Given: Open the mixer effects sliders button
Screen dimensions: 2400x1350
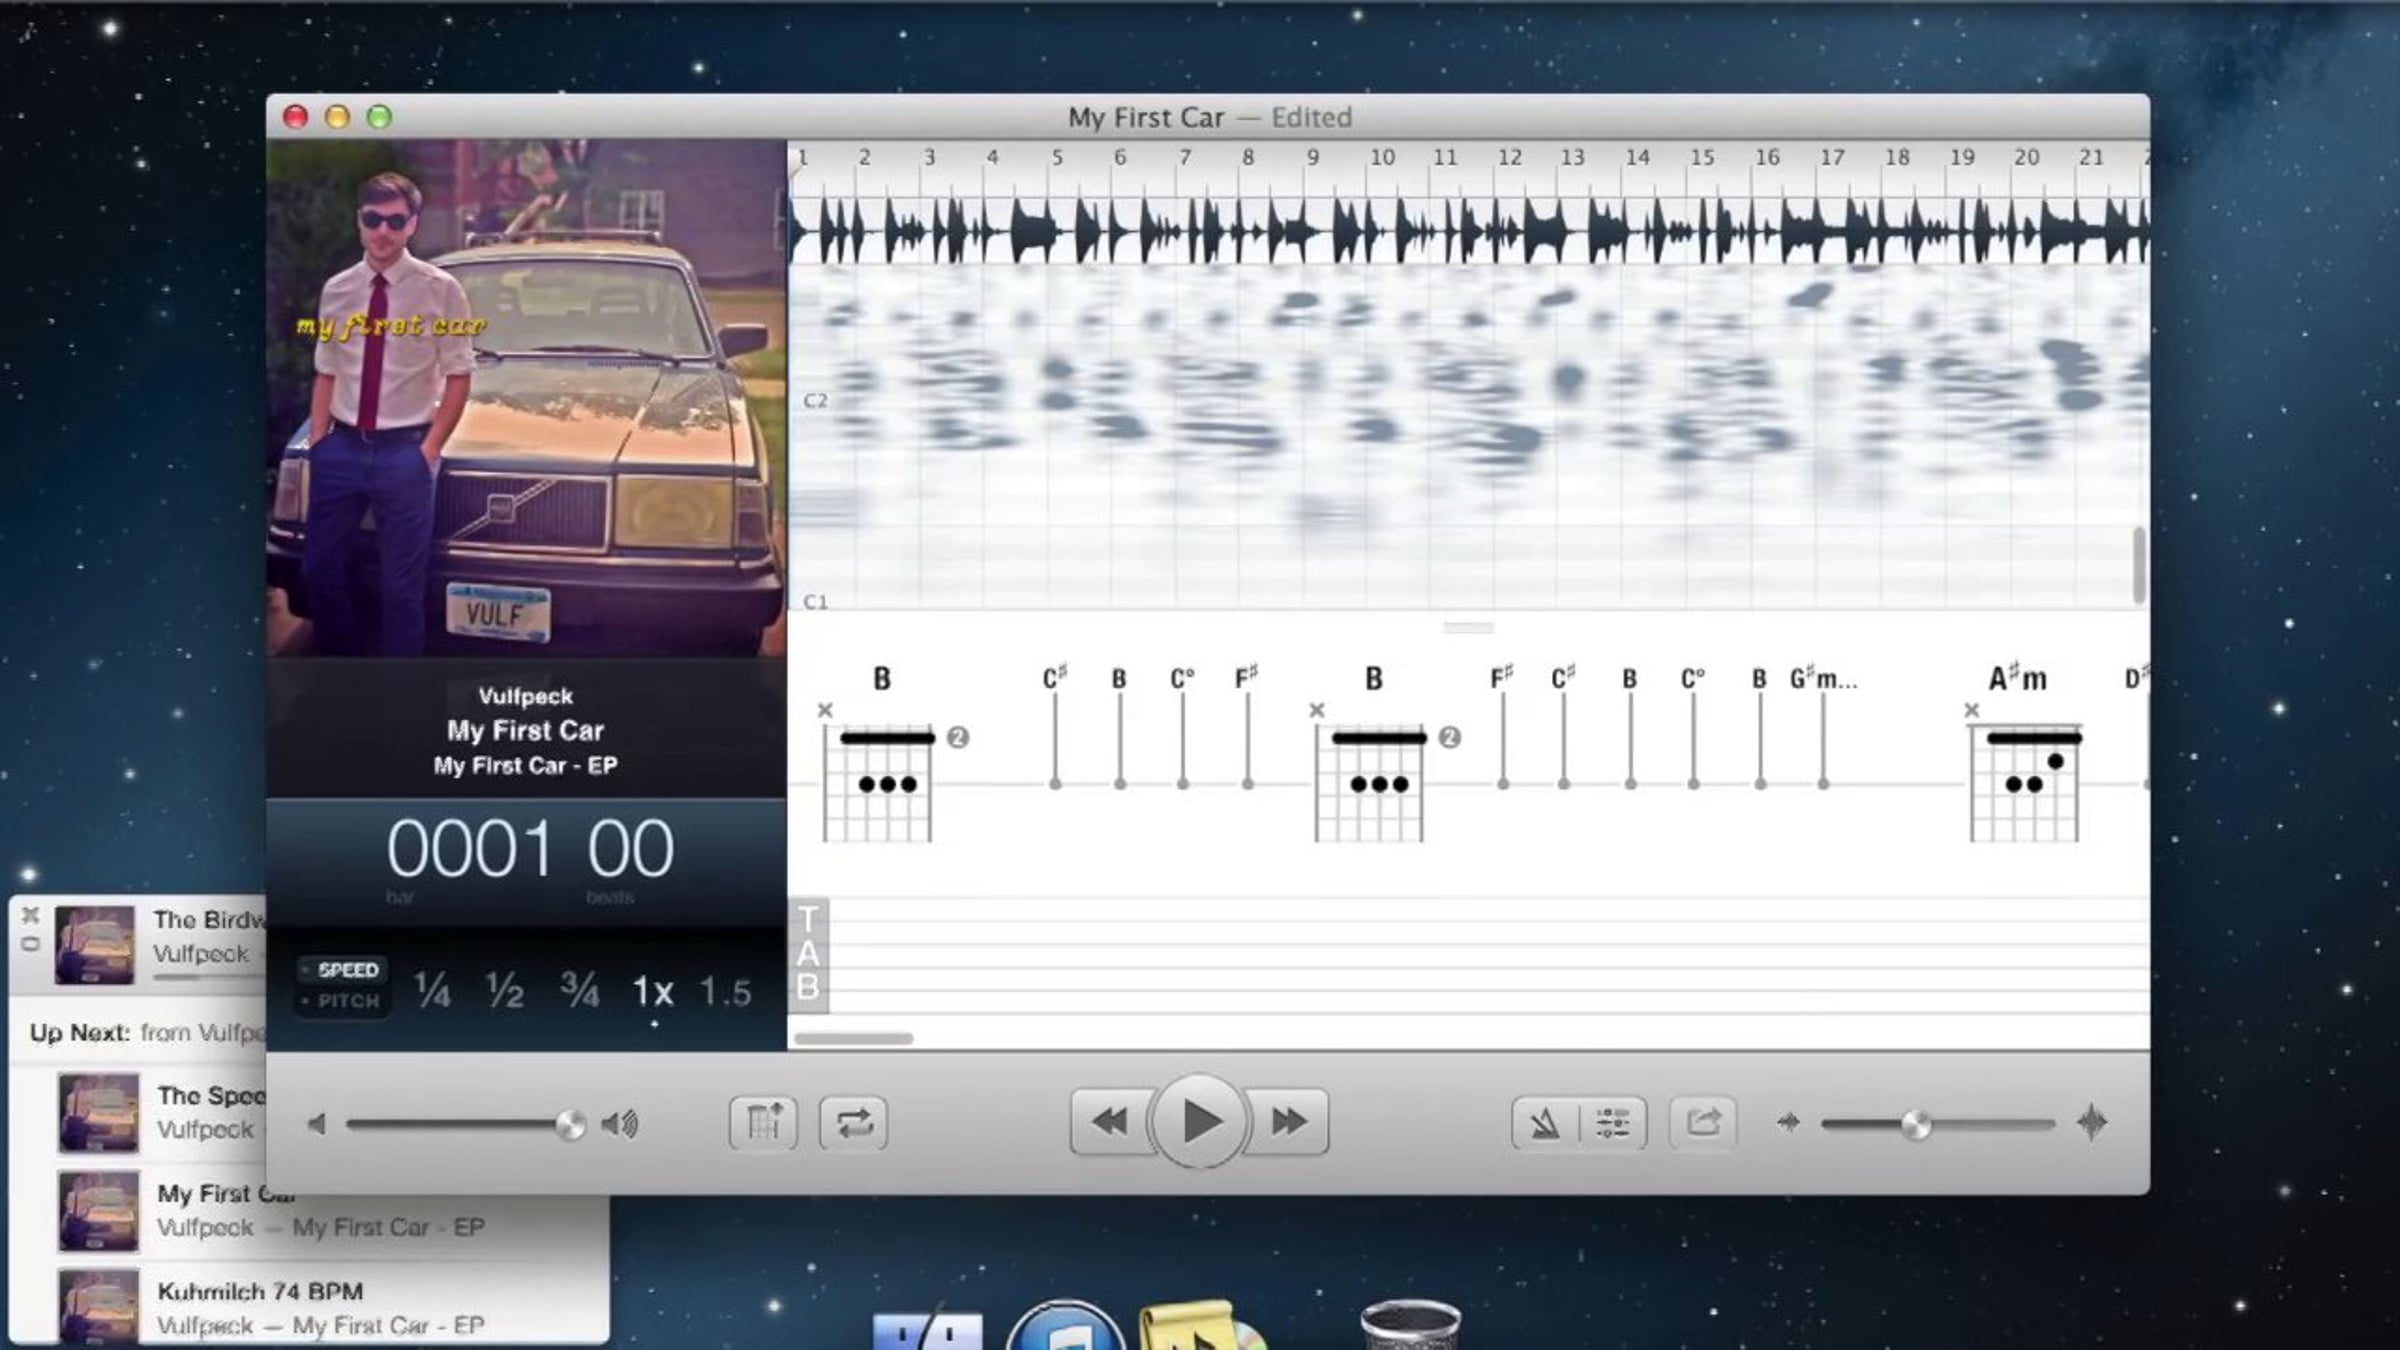Looking at the screenshot, I should click(x=1613, y=1123).
